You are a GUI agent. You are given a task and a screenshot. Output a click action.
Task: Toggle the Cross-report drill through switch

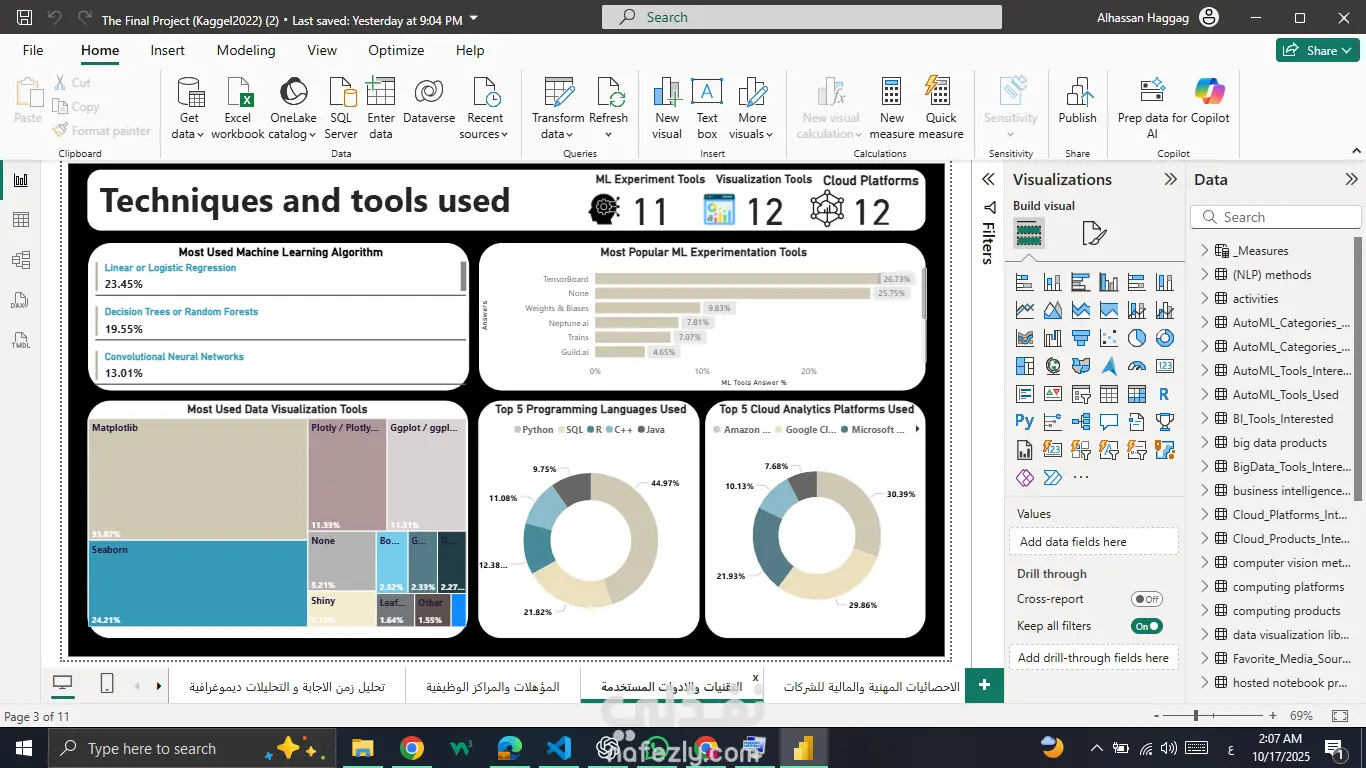click(1147, 599)
